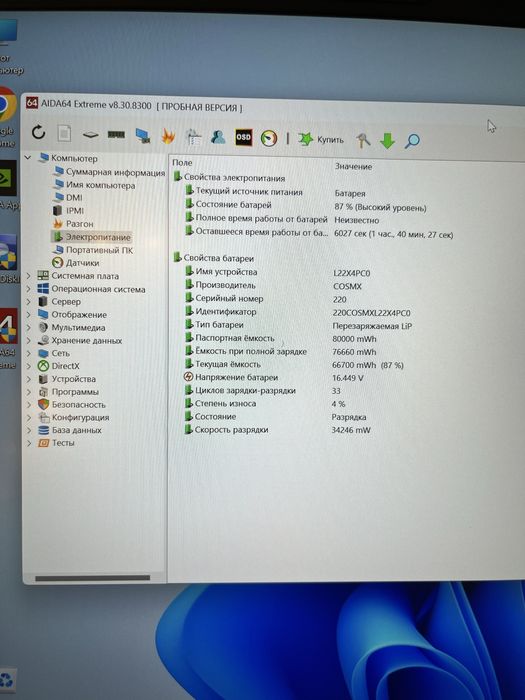Expand the Операционная система node

tap(29, 289)
